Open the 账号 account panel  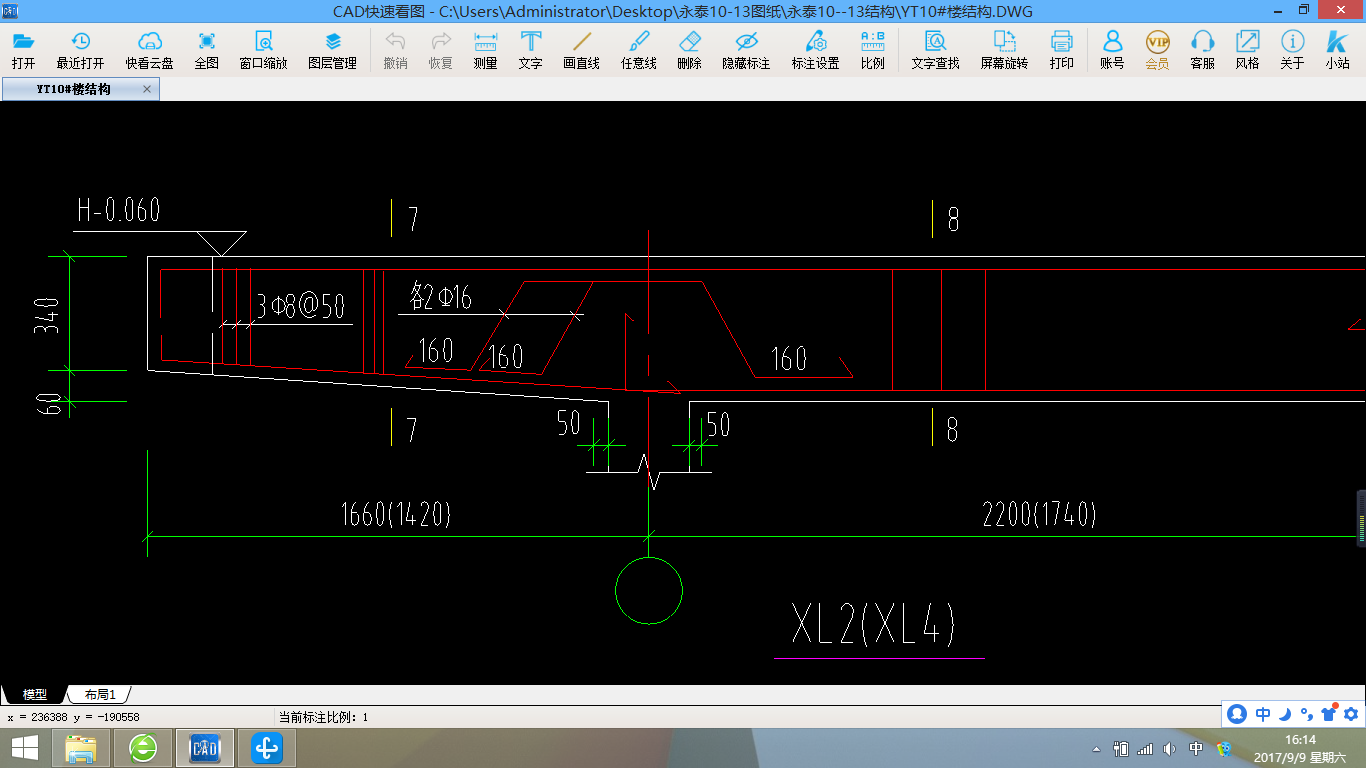click(1112, 50)
